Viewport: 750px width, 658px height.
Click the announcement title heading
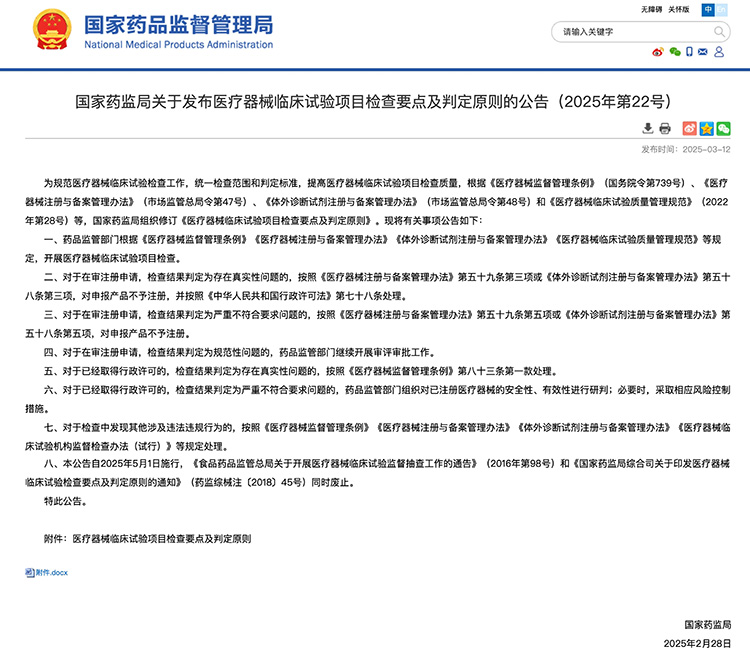pyautogui.click(x=373, y=101)
